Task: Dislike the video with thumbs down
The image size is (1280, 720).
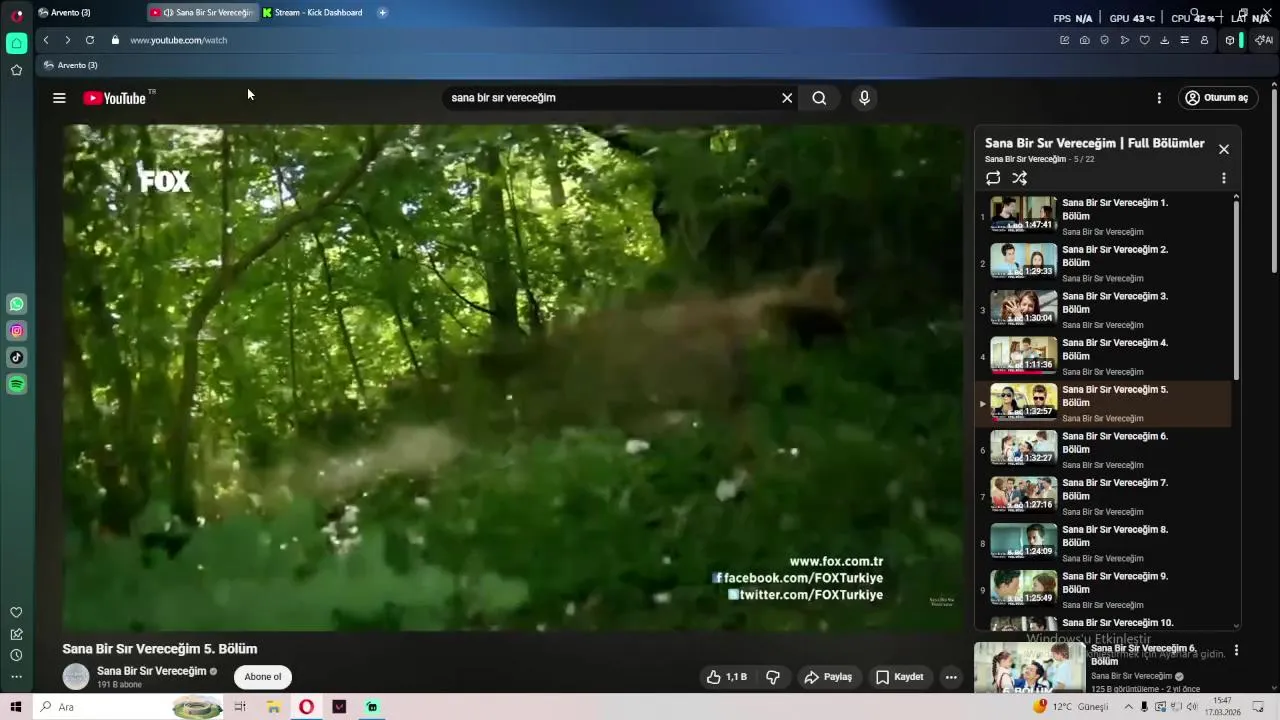Action: [773, 677]
